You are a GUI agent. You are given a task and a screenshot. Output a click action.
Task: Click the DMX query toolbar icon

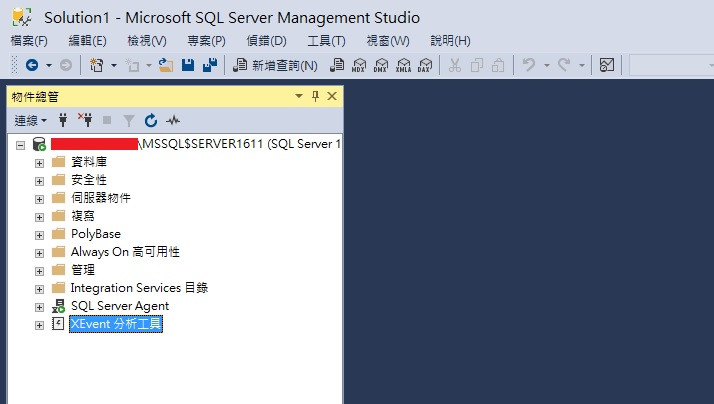point(381,65)
